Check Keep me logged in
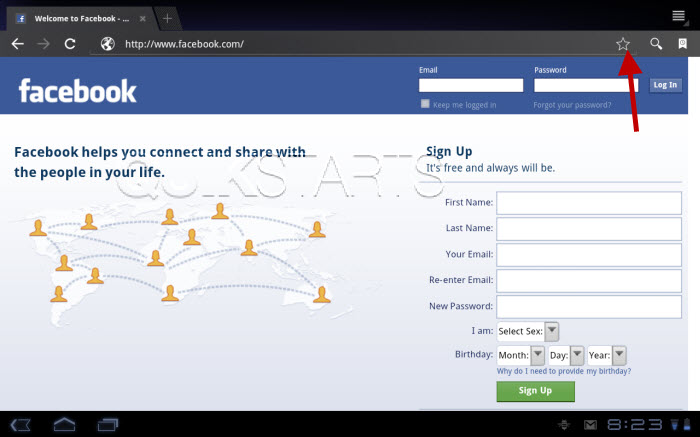Image resolution: width=700 pixels, height=437 pixels. pyautogui.click(x=425, y=104)
